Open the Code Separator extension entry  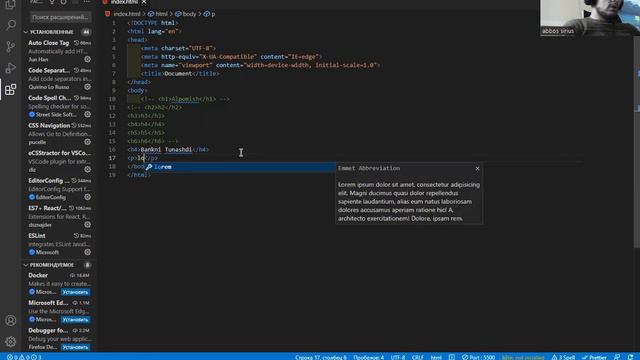[x=59, y=78]
